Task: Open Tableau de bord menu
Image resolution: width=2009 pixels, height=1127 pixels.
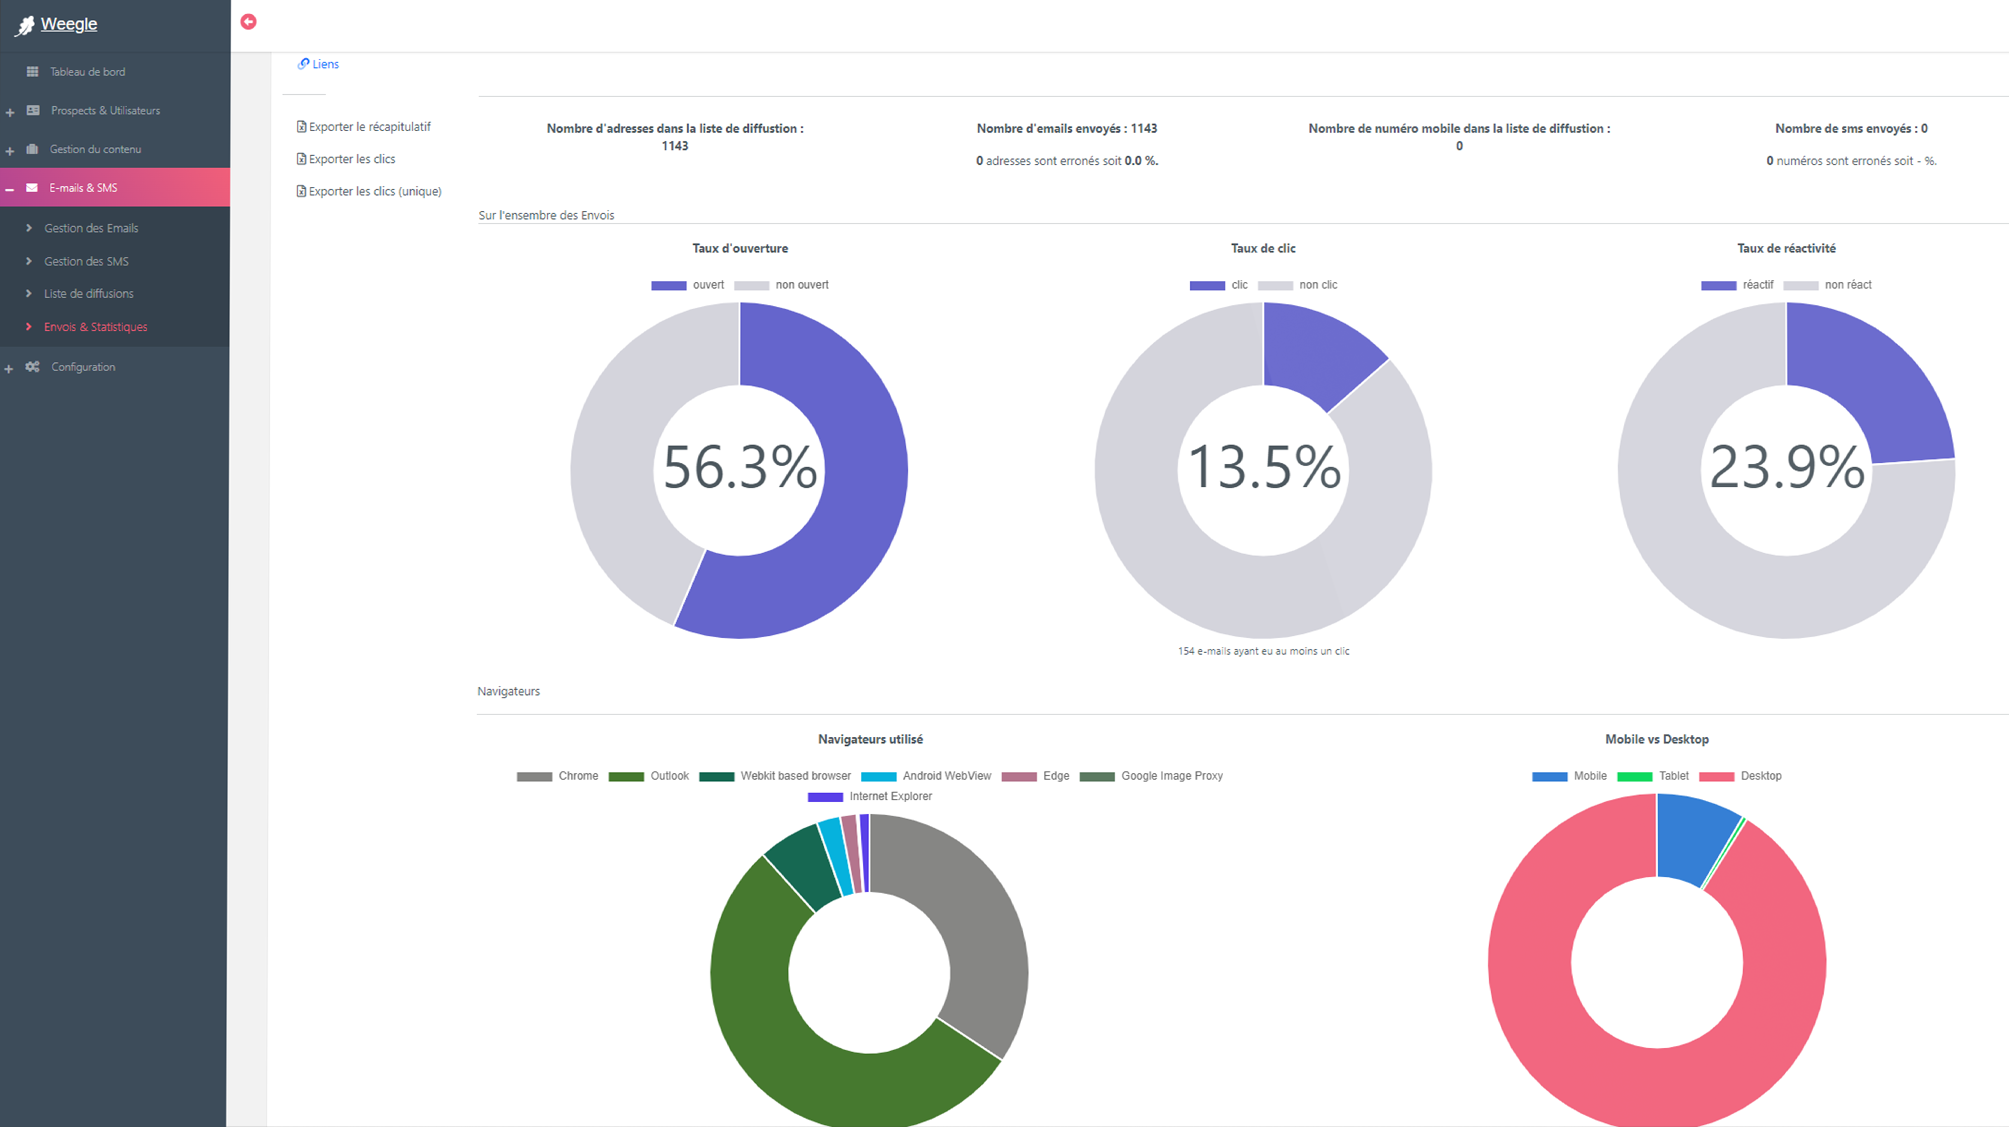Action: [87, 72]
